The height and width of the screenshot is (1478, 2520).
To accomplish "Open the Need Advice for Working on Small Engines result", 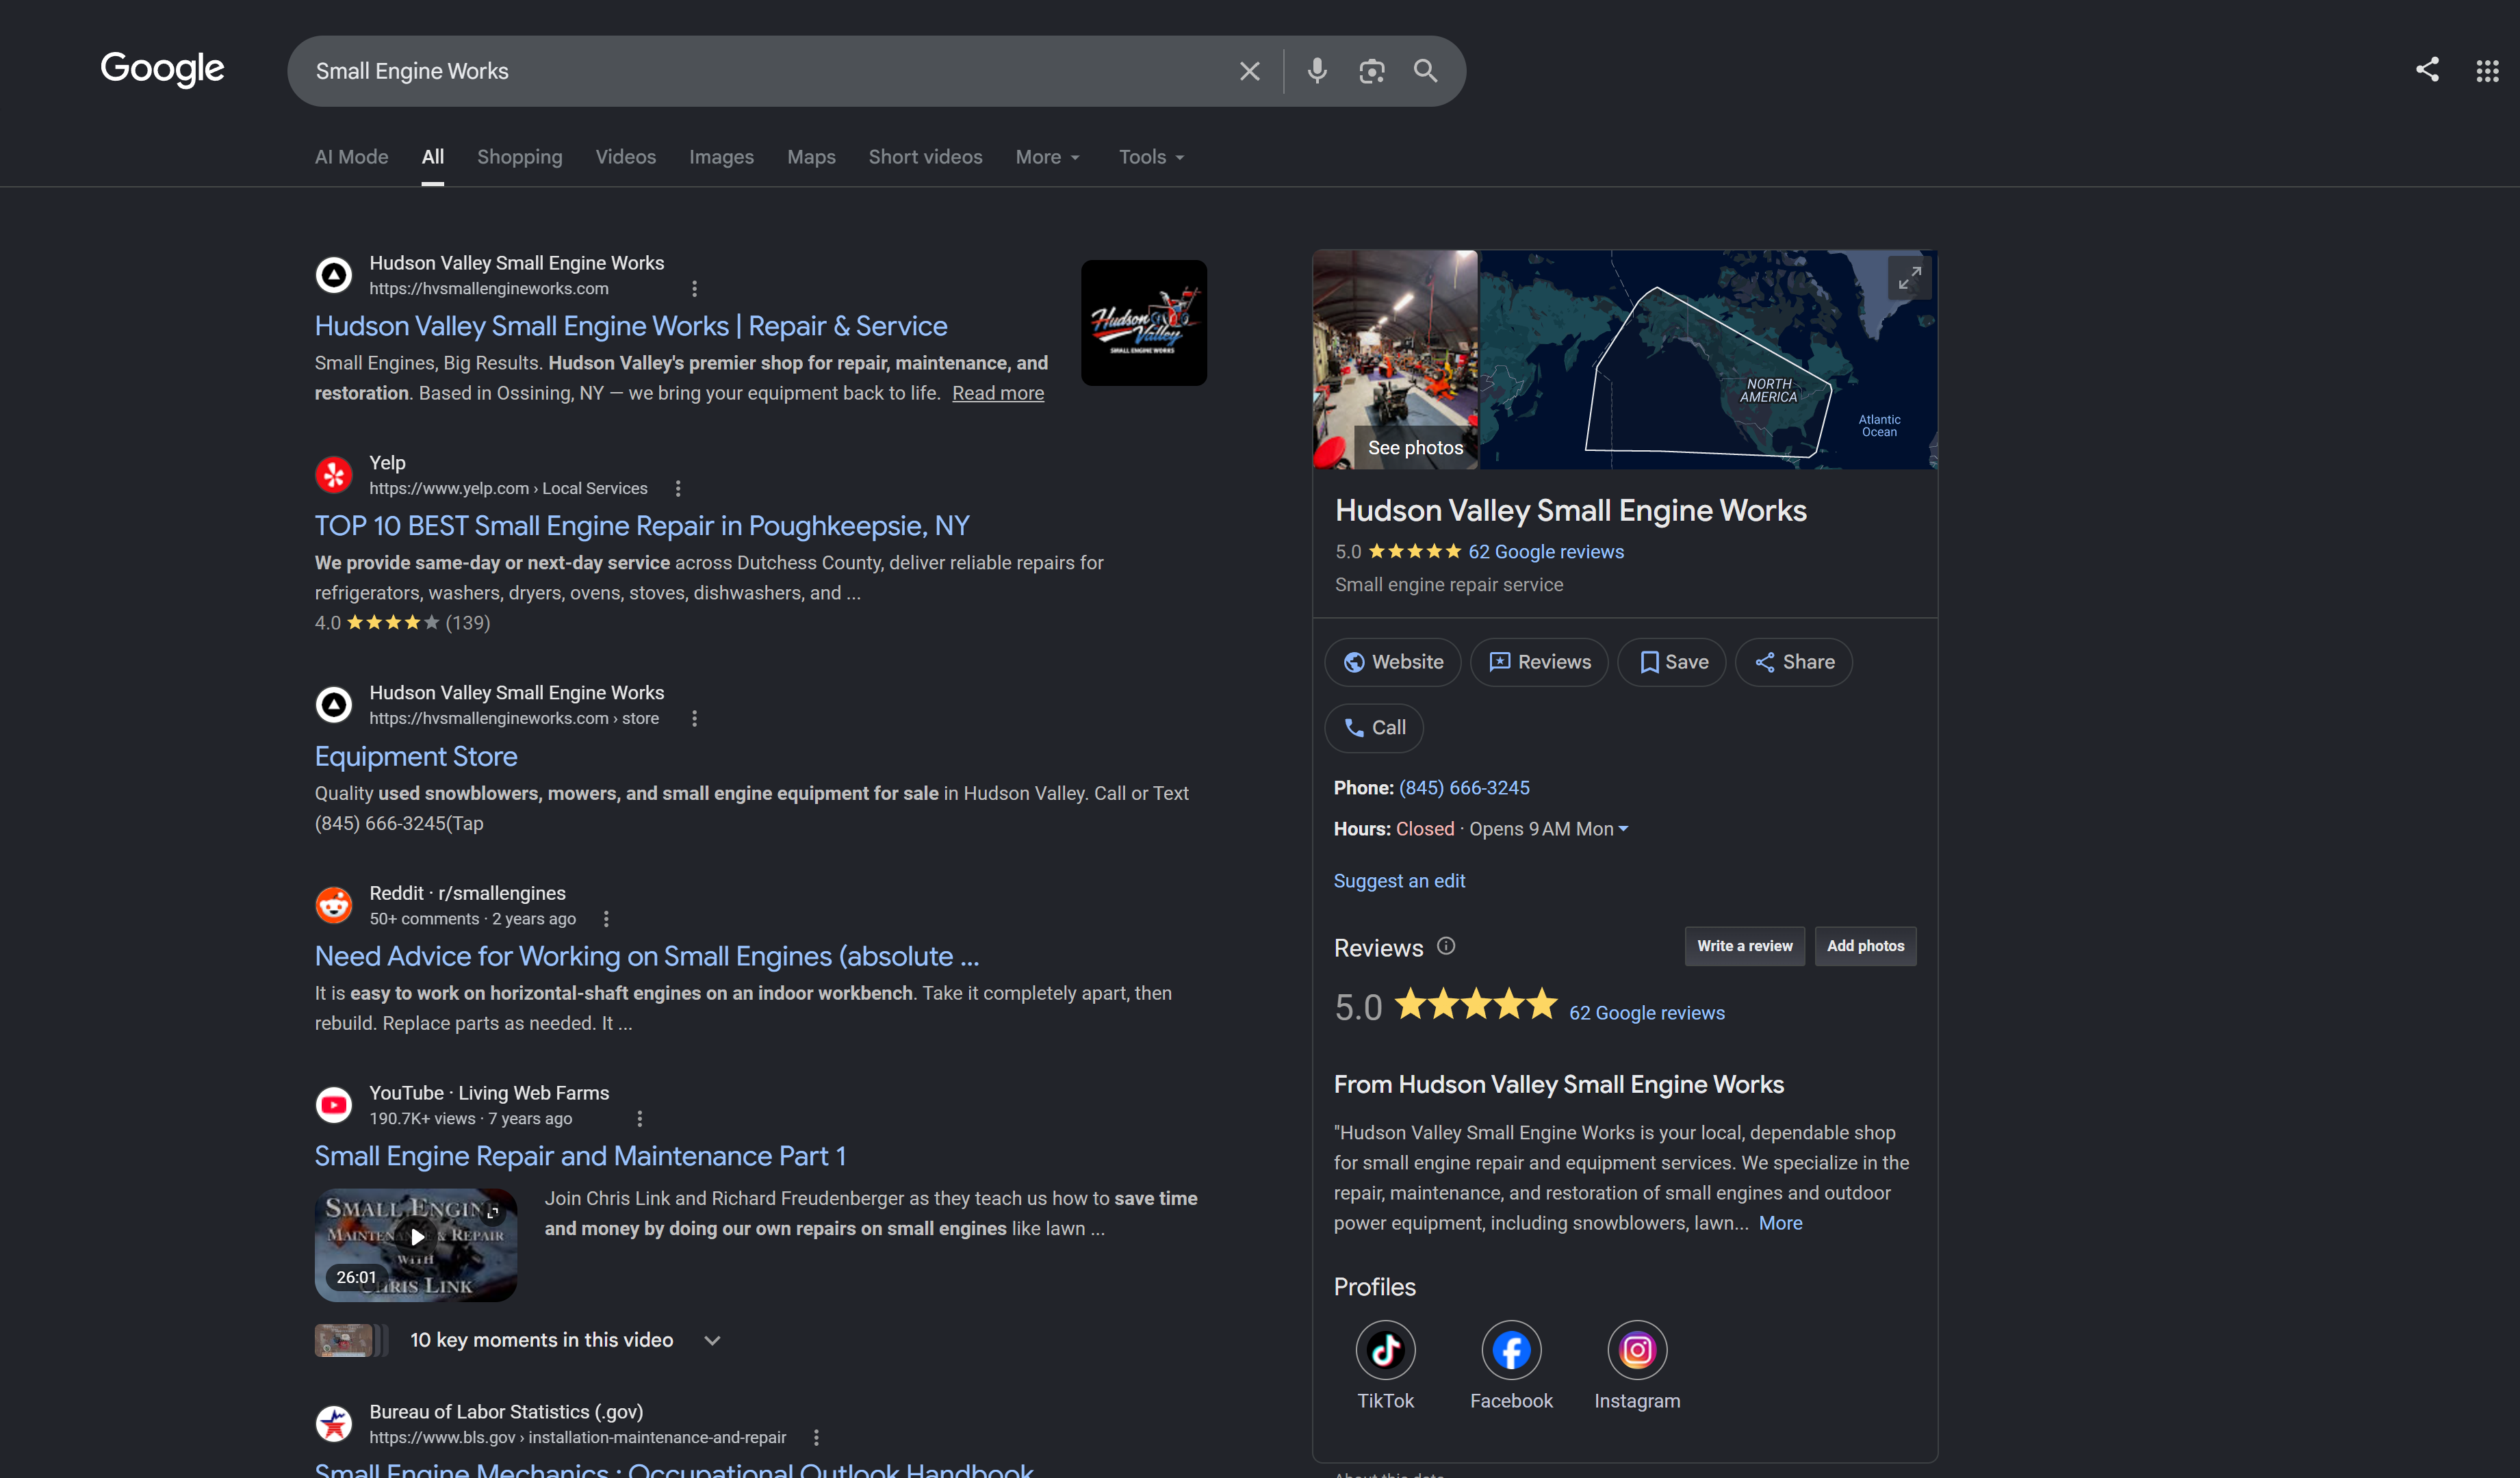I will (x=647, y=956).
